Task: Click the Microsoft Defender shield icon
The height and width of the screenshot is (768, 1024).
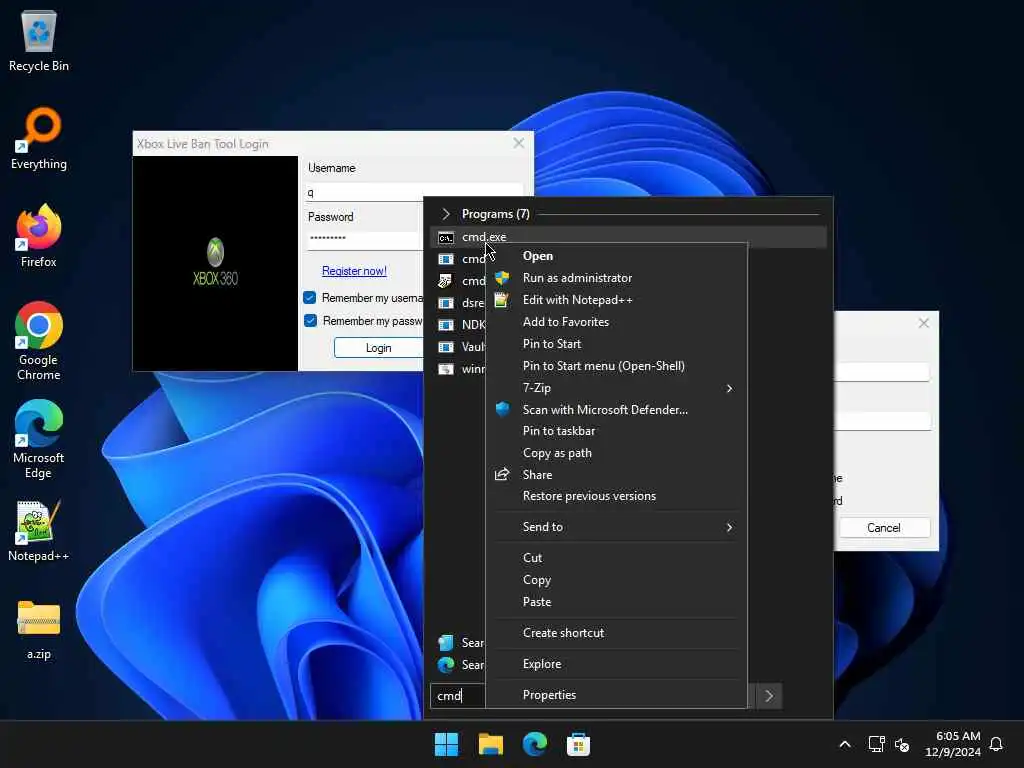Action: [x=502, y=409]
